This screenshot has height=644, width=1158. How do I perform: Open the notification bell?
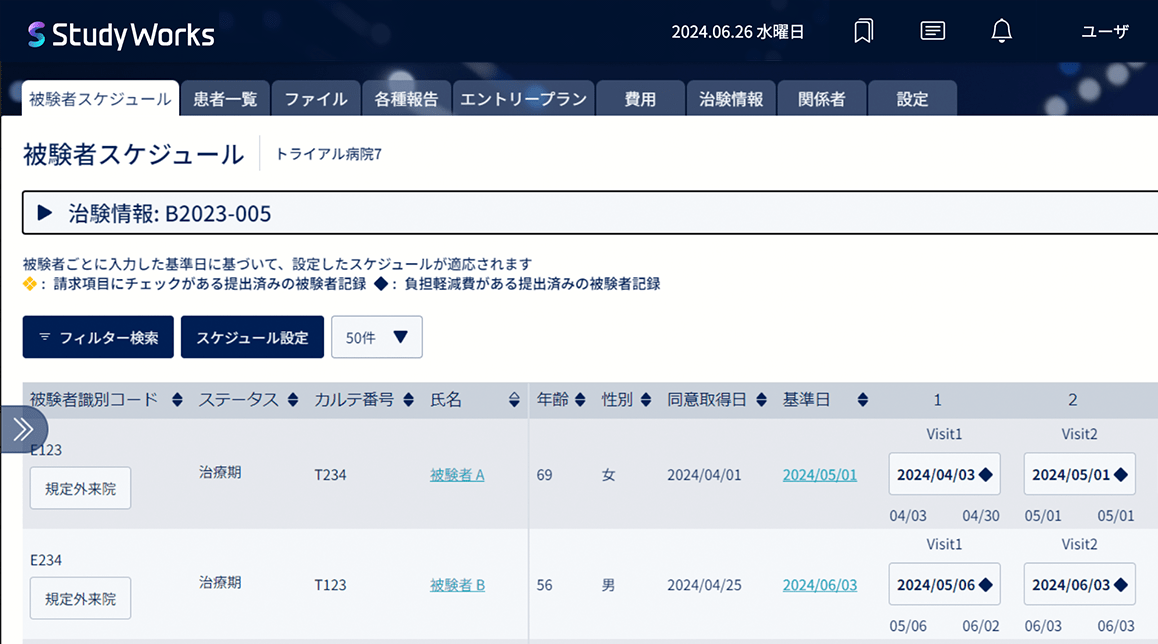1001,31
